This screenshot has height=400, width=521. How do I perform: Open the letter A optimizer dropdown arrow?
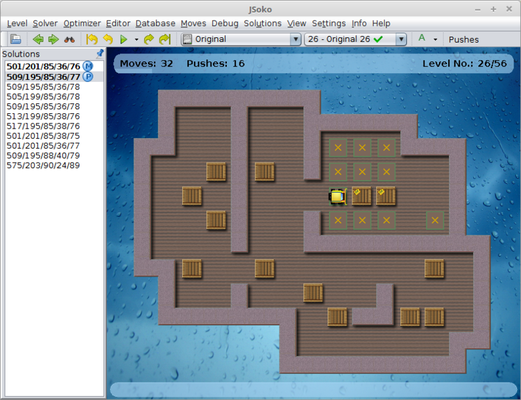point(435,39)
